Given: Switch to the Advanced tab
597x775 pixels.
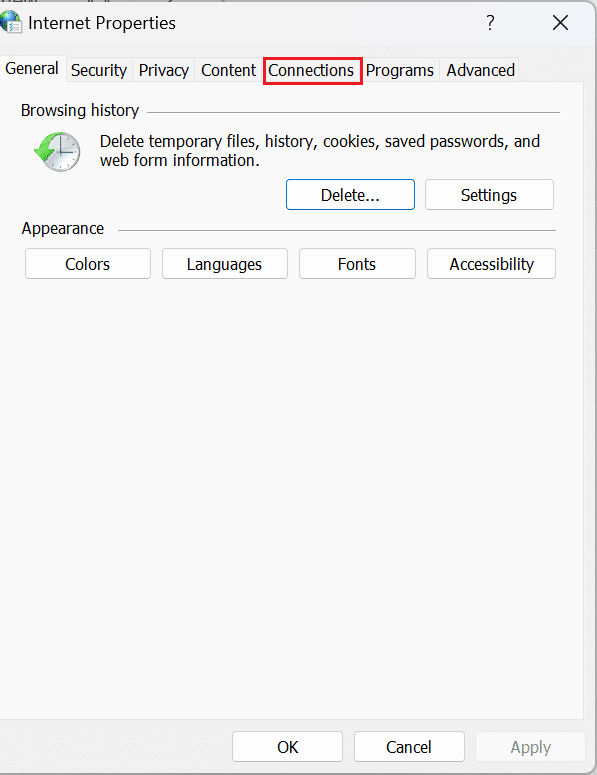Looking at the screenshot, I should (x=480, y=70).
